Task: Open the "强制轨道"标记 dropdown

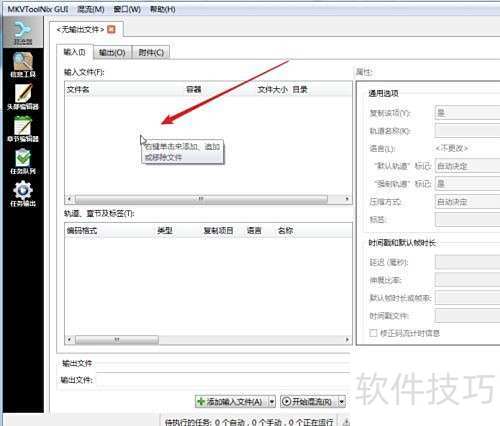Action: click(467, 184)
